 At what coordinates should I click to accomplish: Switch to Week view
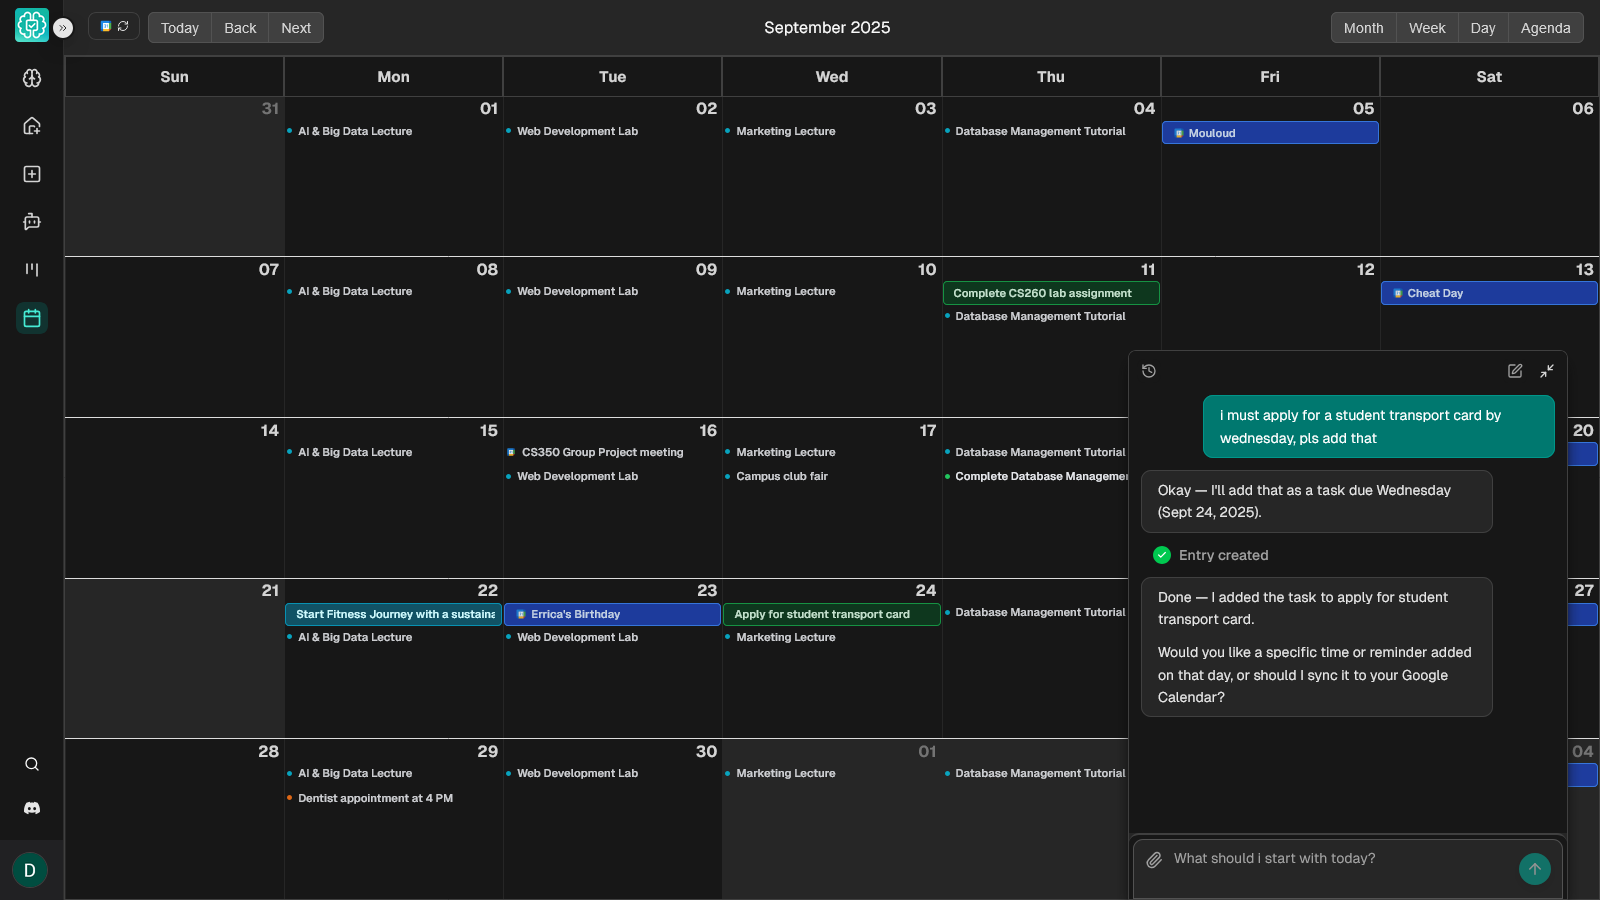(x=1427, y=28)
